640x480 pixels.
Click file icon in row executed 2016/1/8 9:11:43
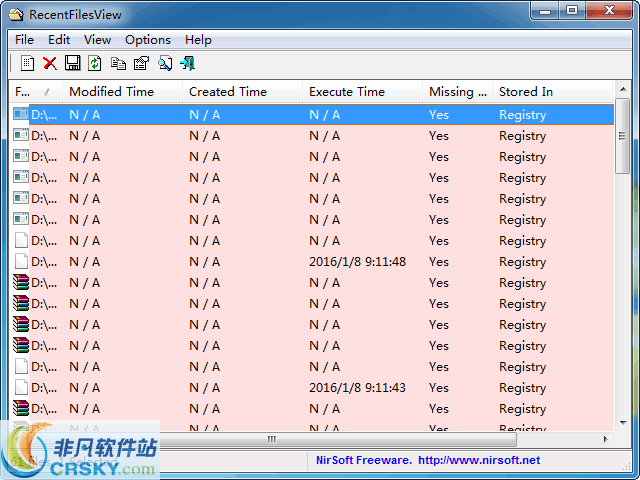coord(21,387)
